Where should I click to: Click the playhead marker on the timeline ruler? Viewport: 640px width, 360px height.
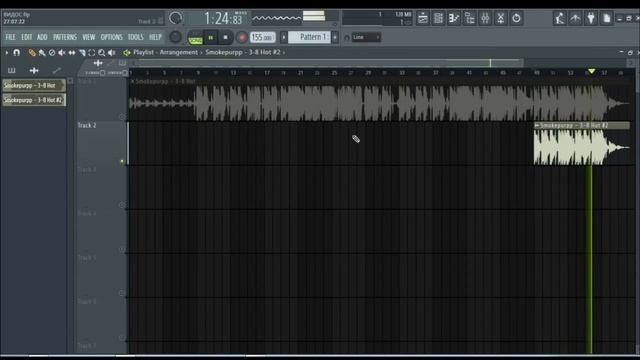click(x=591, y=72)
